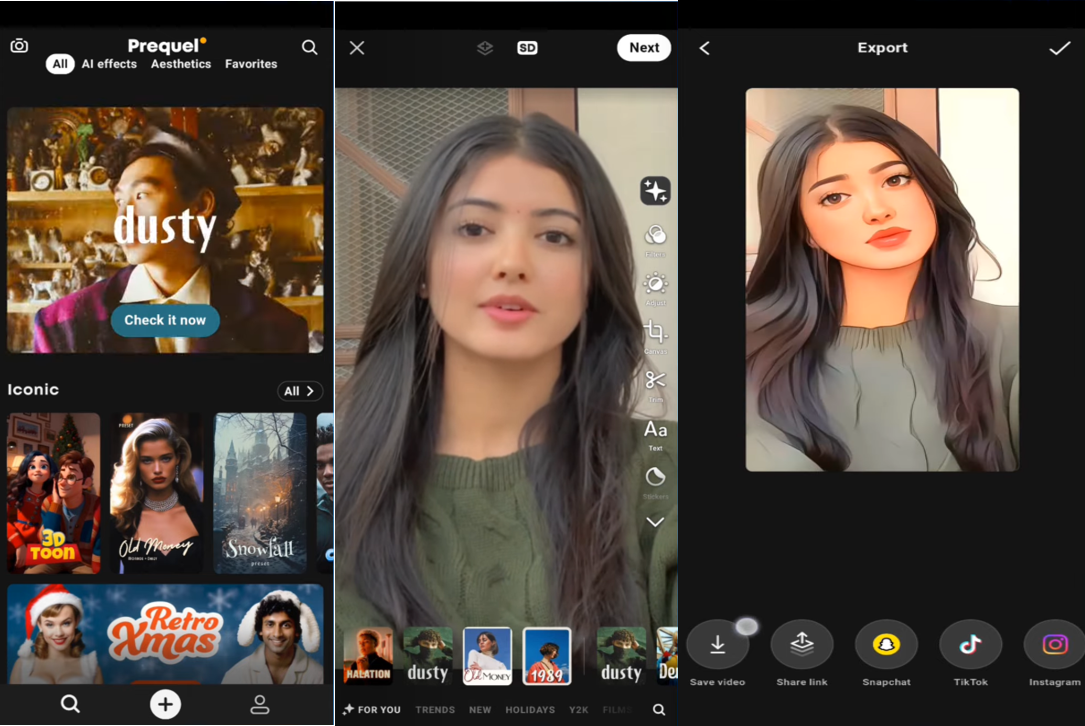Expand more tools with the down chevron
The image size is (1085, 726).
tap(655, 522)
